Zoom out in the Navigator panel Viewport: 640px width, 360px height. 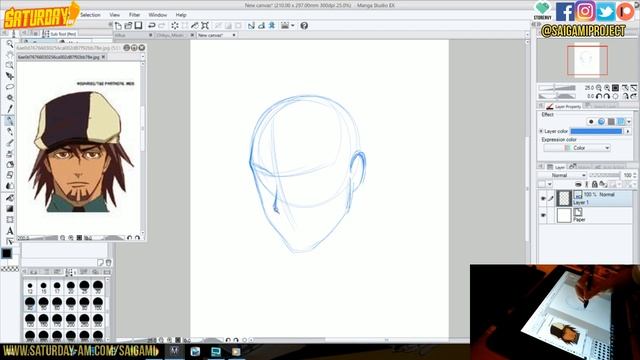599,88
